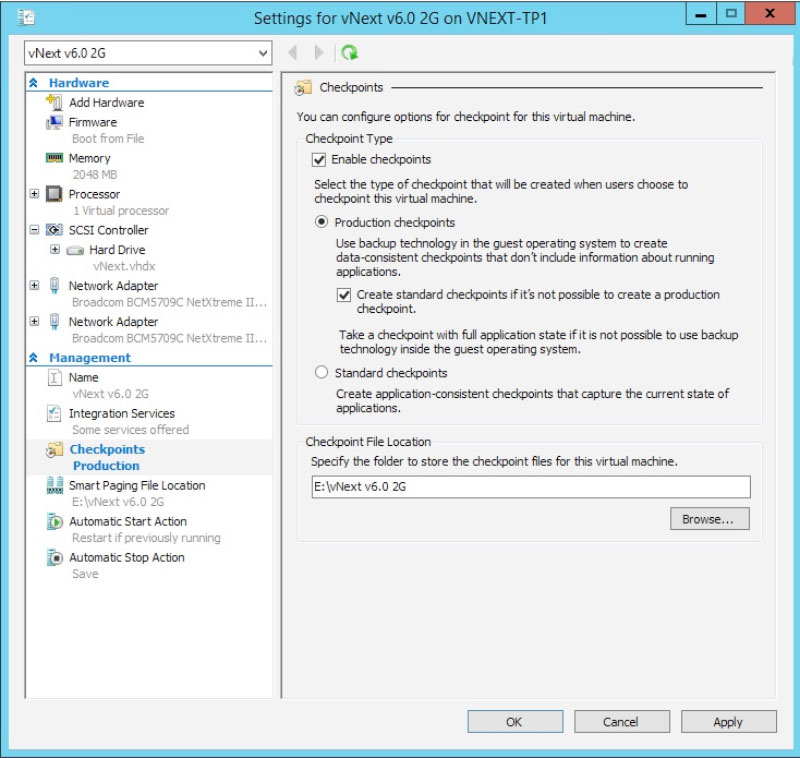800x758 pixels.
Task: Click 2048 MB memory value
Action: point(95,174)
